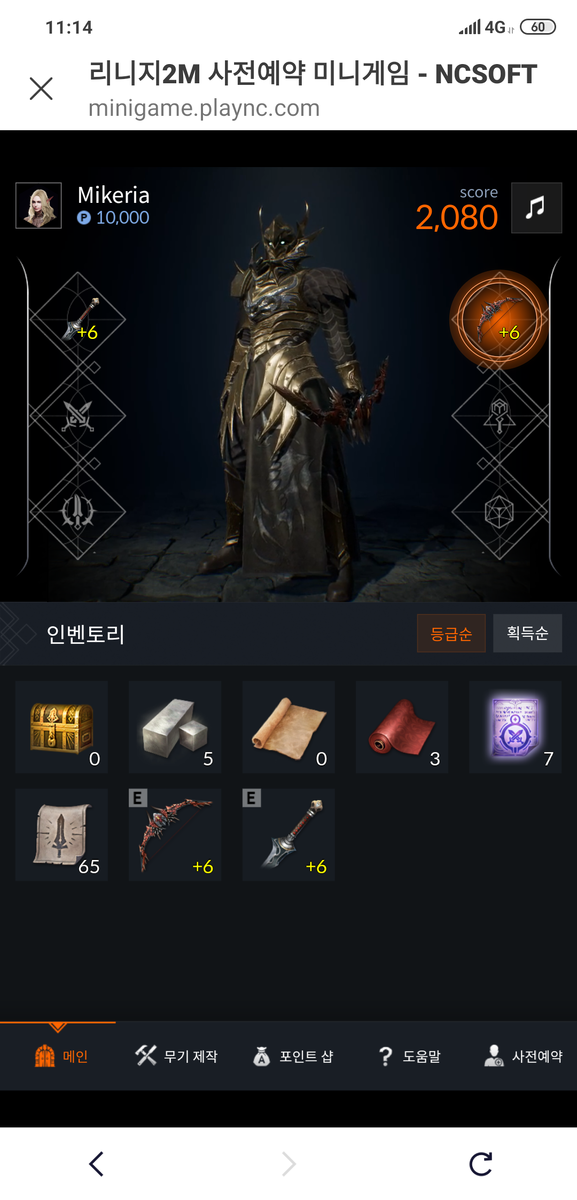Open the highlighted +6 bow equipment slot
The height and width of the screenshot is (1200, 577).
click(499, 320)
